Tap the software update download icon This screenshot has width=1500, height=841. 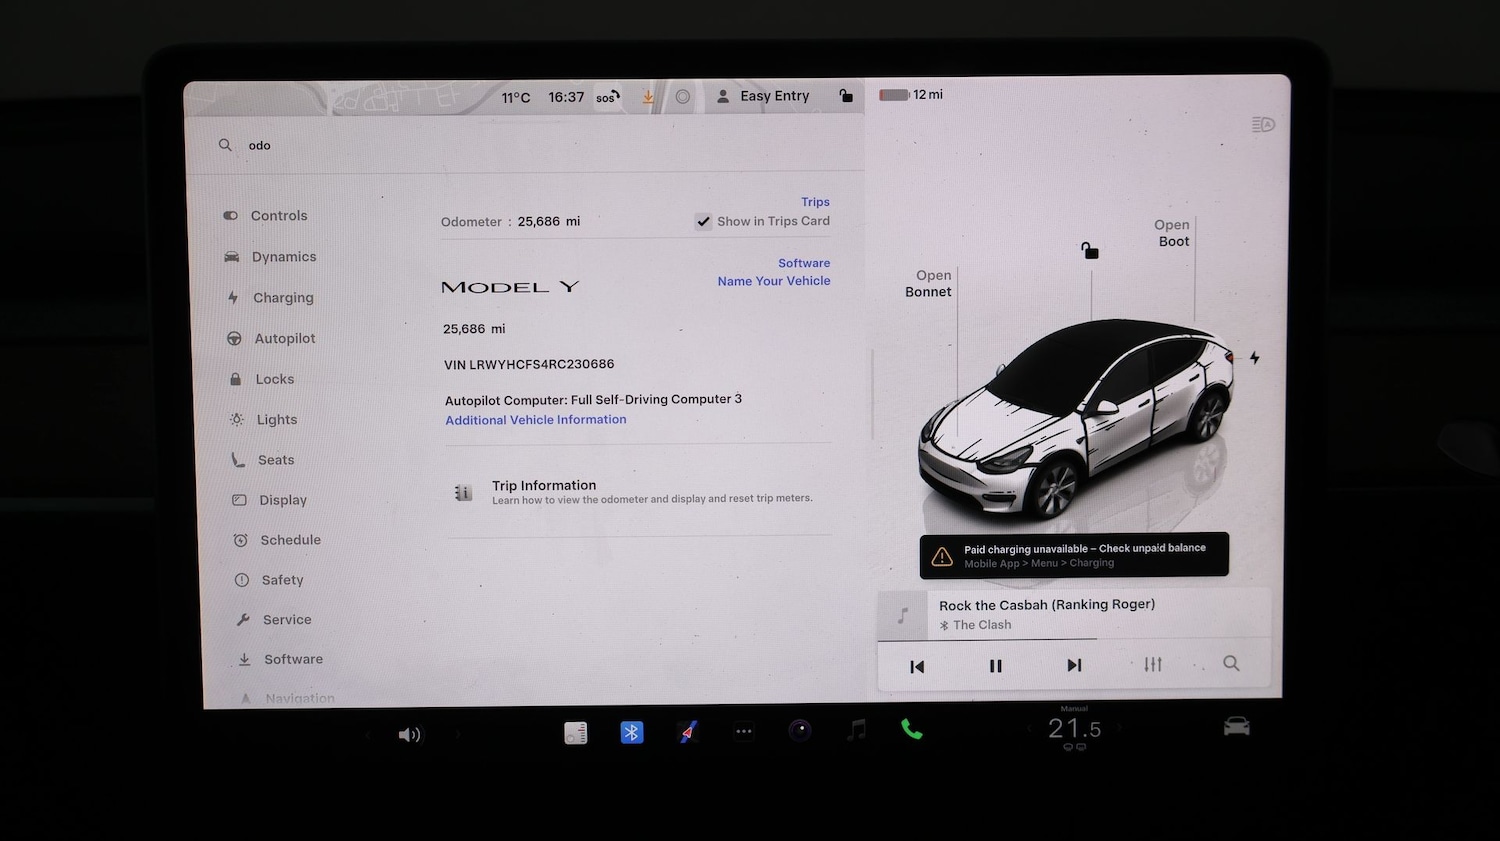646,96
